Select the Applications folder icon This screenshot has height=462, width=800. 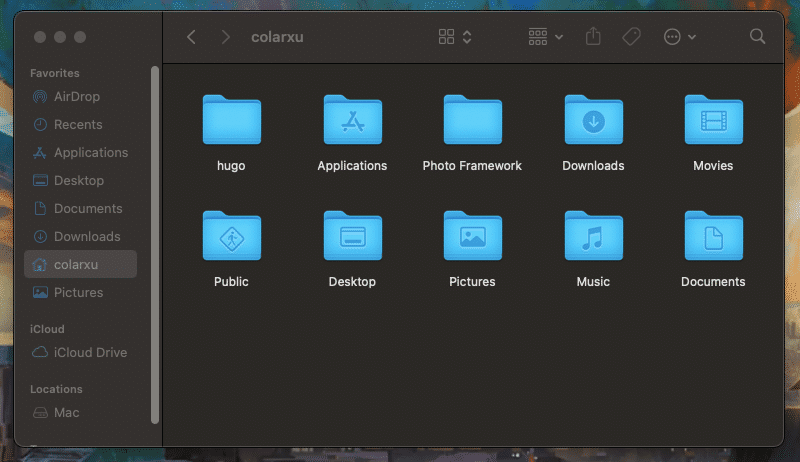(353, 120)
